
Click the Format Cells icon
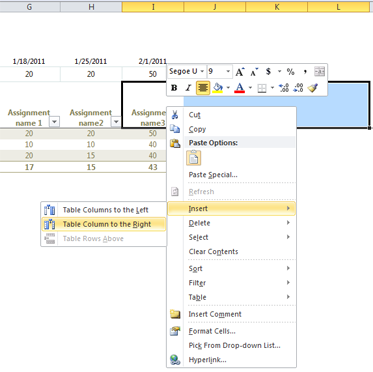click(x=175, y=331)
